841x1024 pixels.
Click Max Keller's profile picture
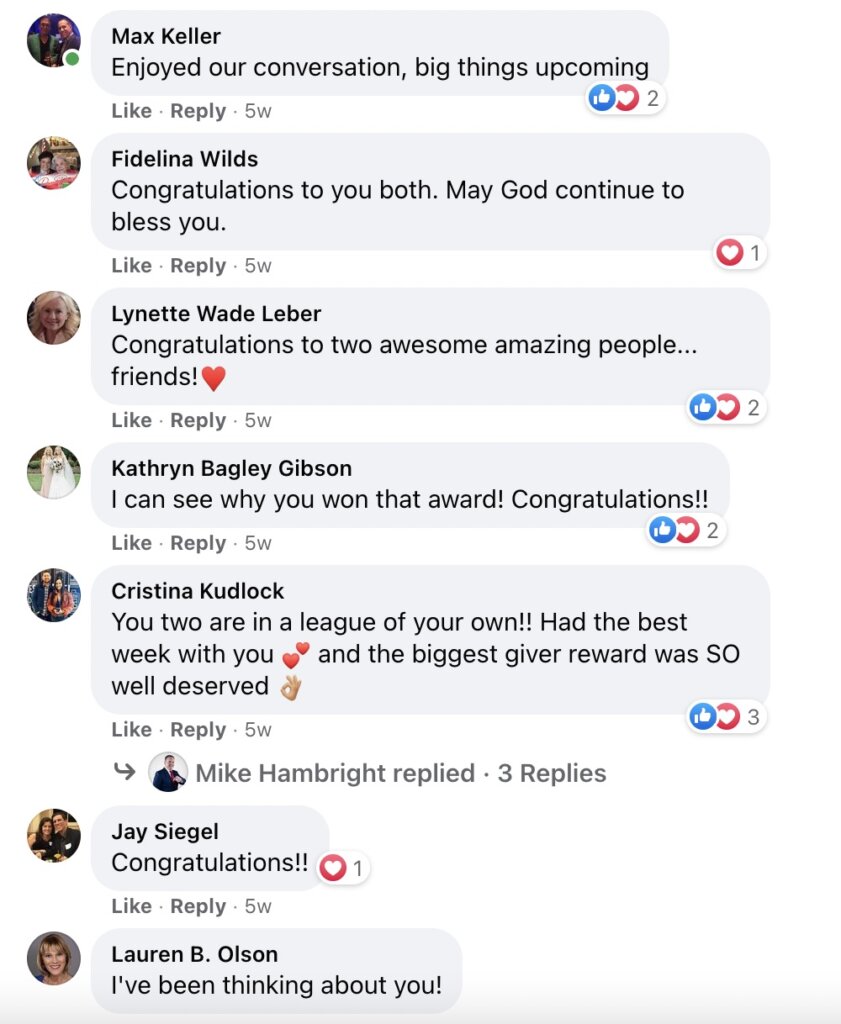[53, 41]
